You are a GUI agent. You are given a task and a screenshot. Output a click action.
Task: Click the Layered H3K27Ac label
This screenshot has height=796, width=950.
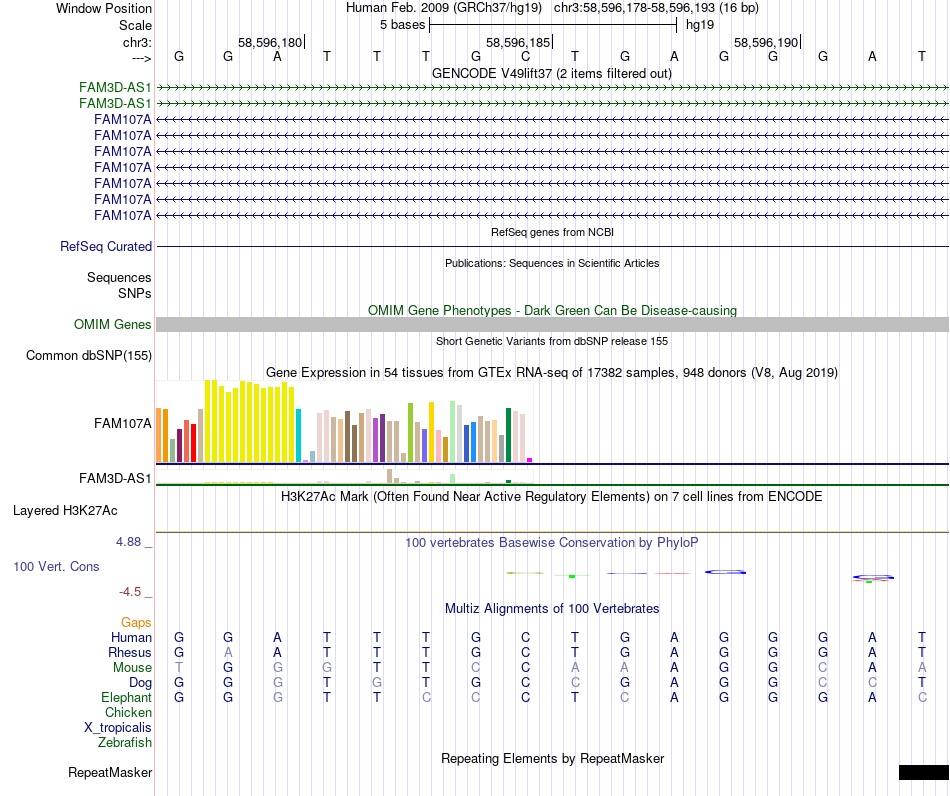(x=65, y=511)
